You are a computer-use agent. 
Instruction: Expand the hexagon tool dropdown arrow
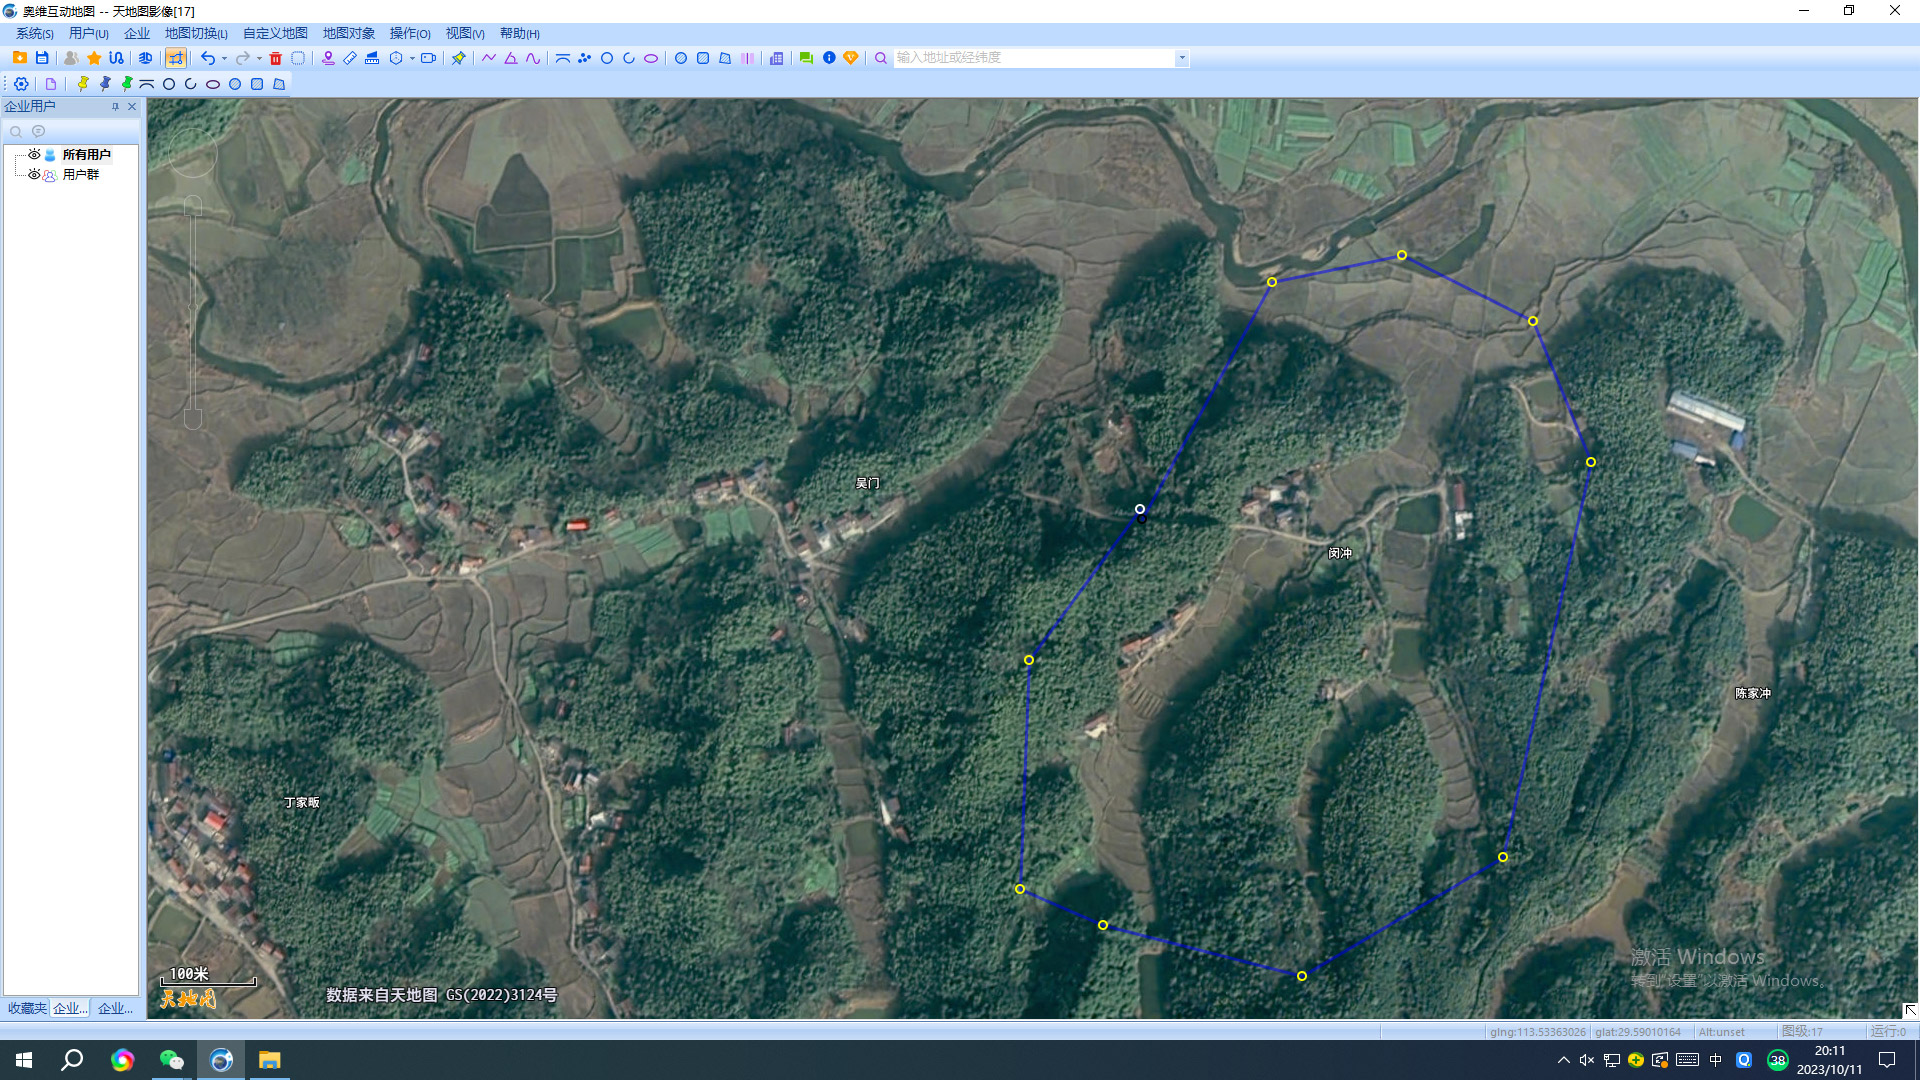(x=412, y=58)
